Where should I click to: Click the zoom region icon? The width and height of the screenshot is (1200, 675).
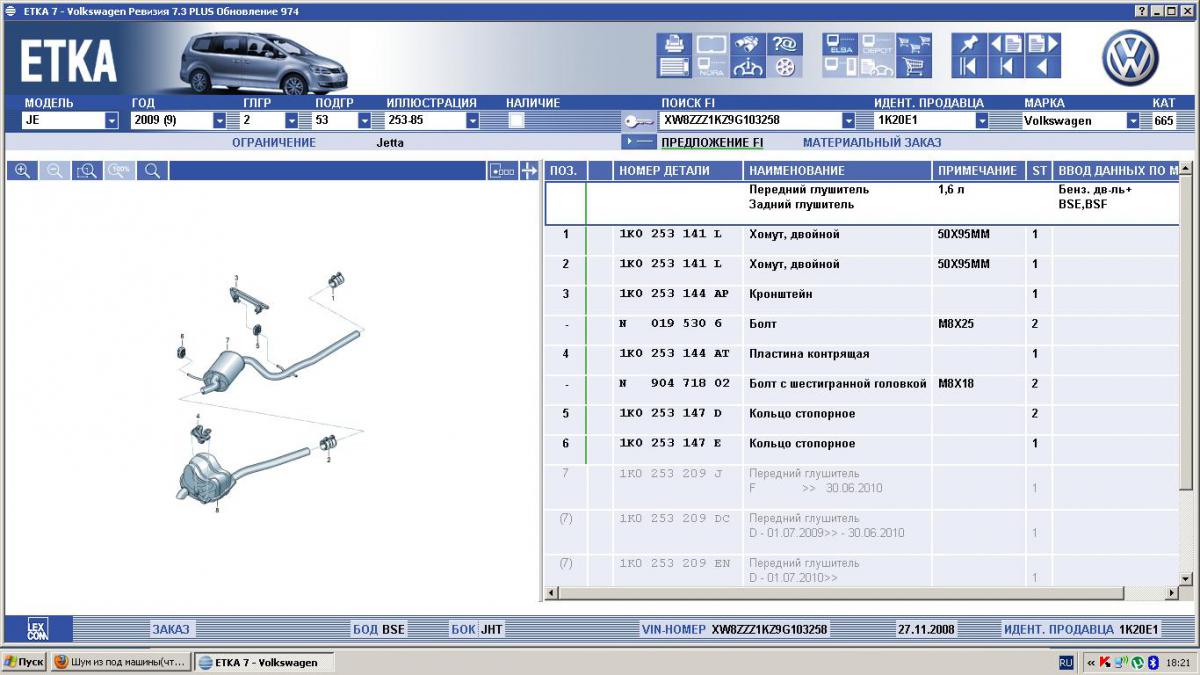pos(87,171)
